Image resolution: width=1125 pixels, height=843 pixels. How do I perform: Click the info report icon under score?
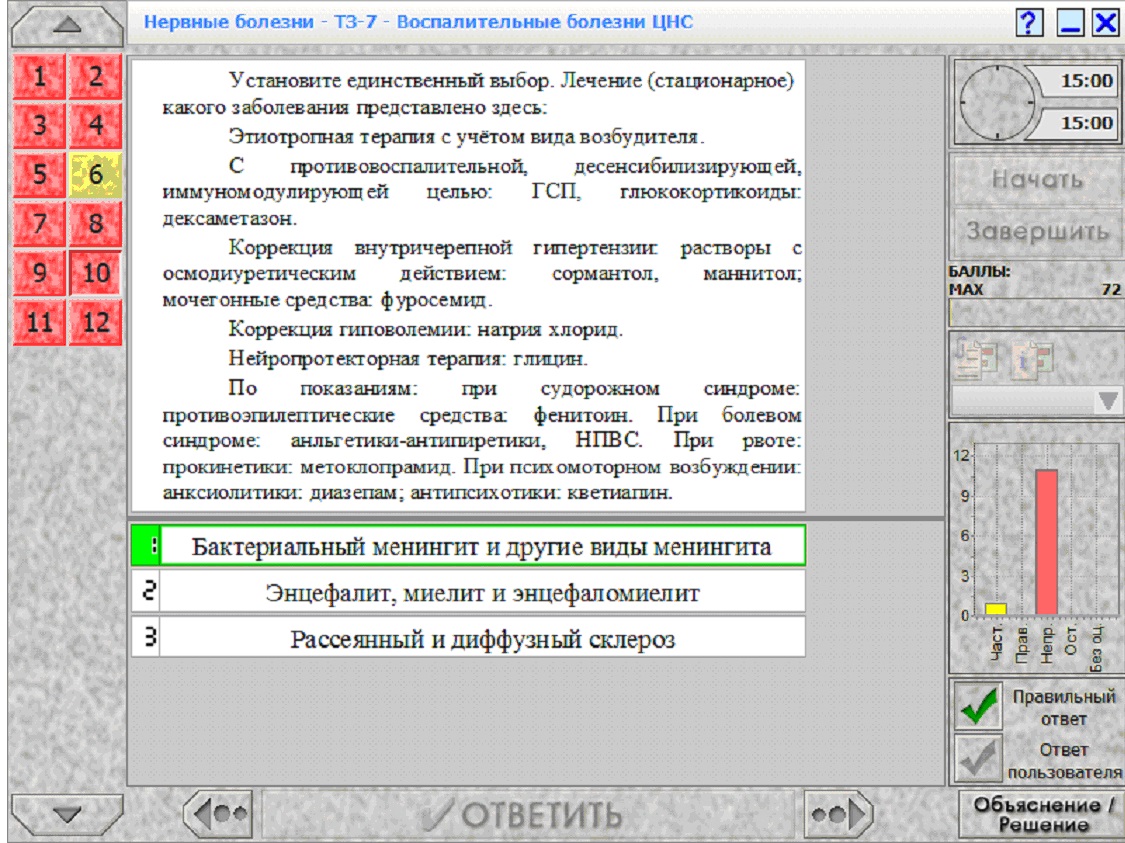pyautogui.click(x=1032, y=358)
